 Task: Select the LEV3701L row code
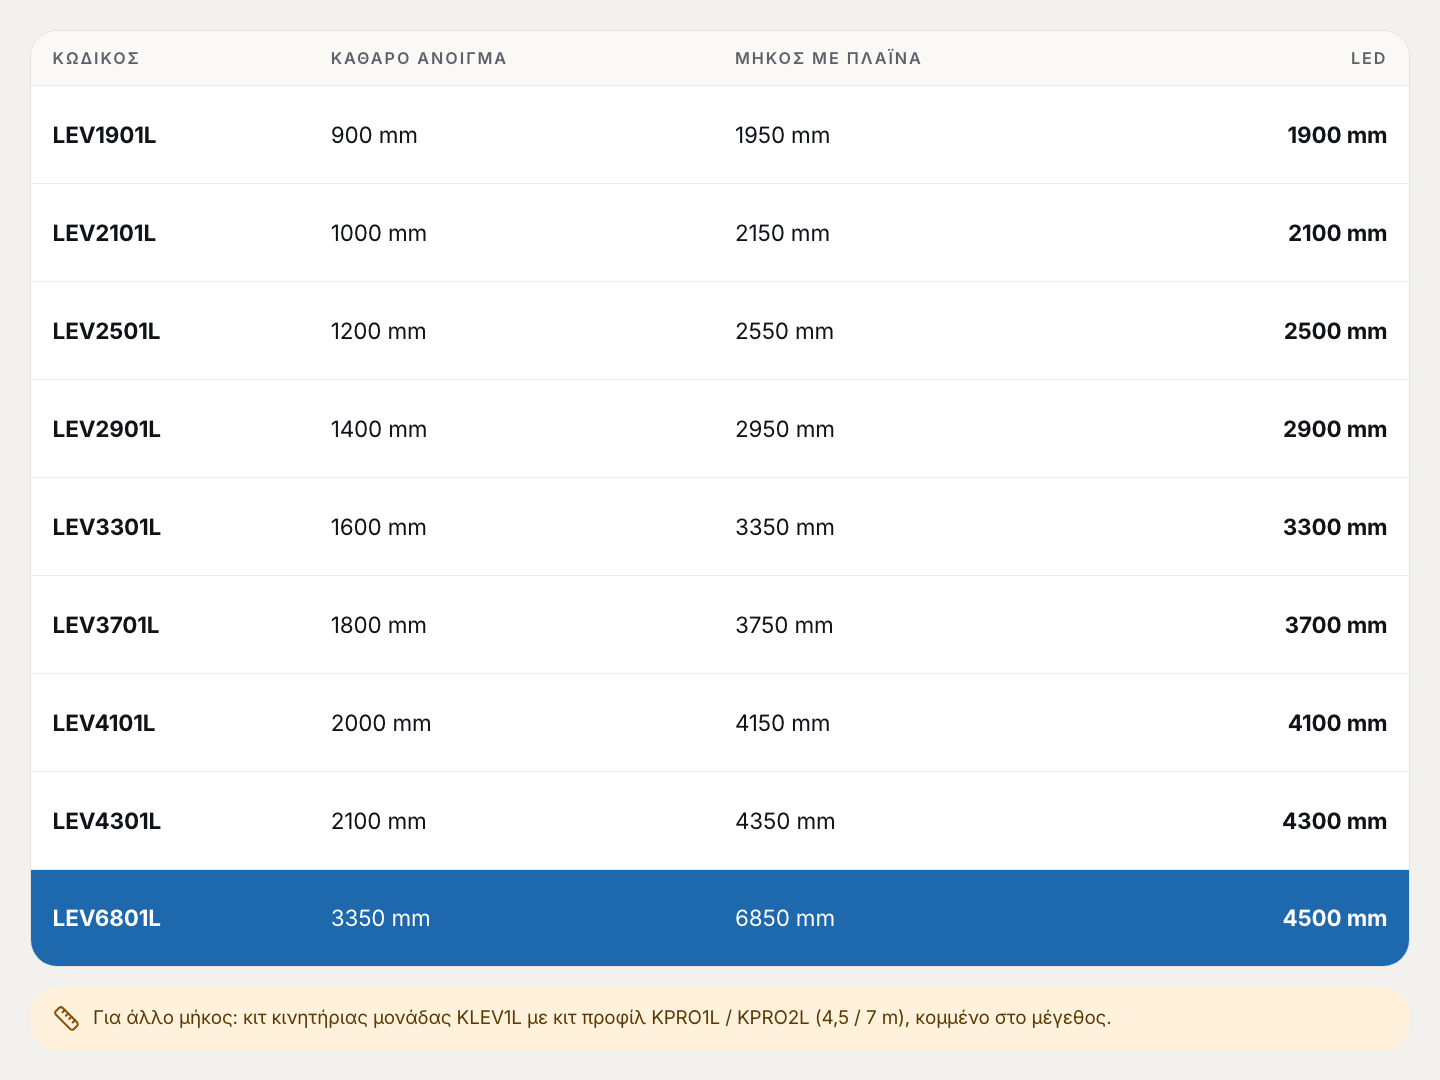point(106,625)
